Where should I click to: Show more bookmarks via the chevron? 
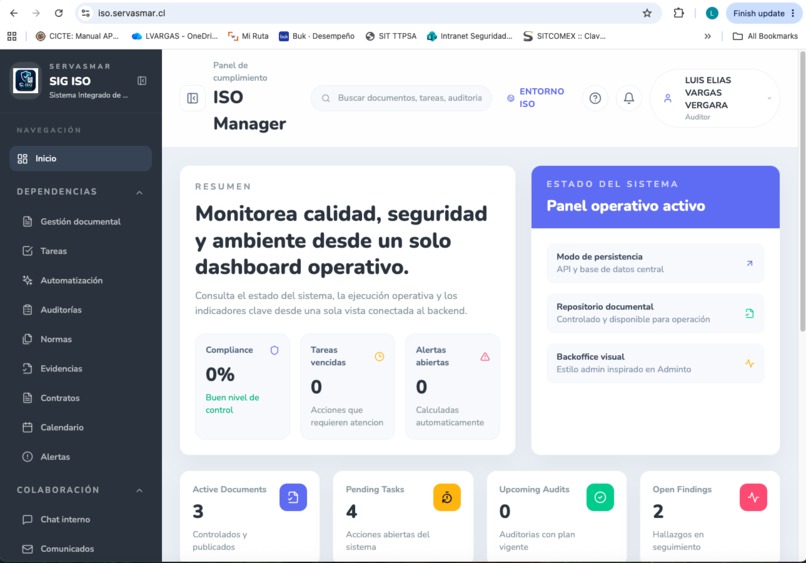pyautogui.click(x=708, y=36)
